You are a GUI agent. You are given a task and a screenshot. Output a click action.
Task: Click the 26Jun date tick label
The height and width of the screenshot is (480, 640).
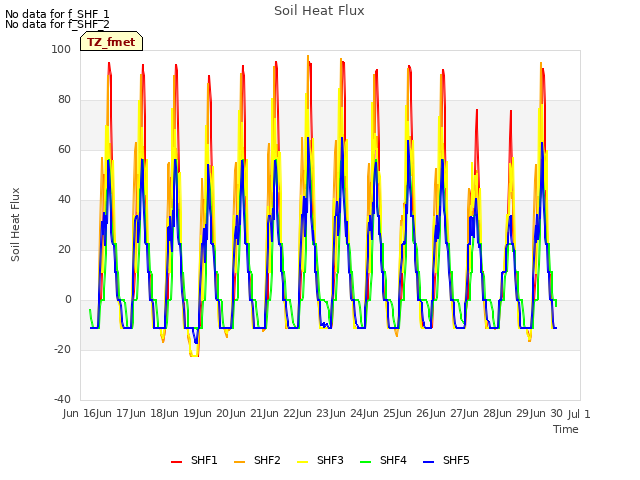[x=431, y=413]
